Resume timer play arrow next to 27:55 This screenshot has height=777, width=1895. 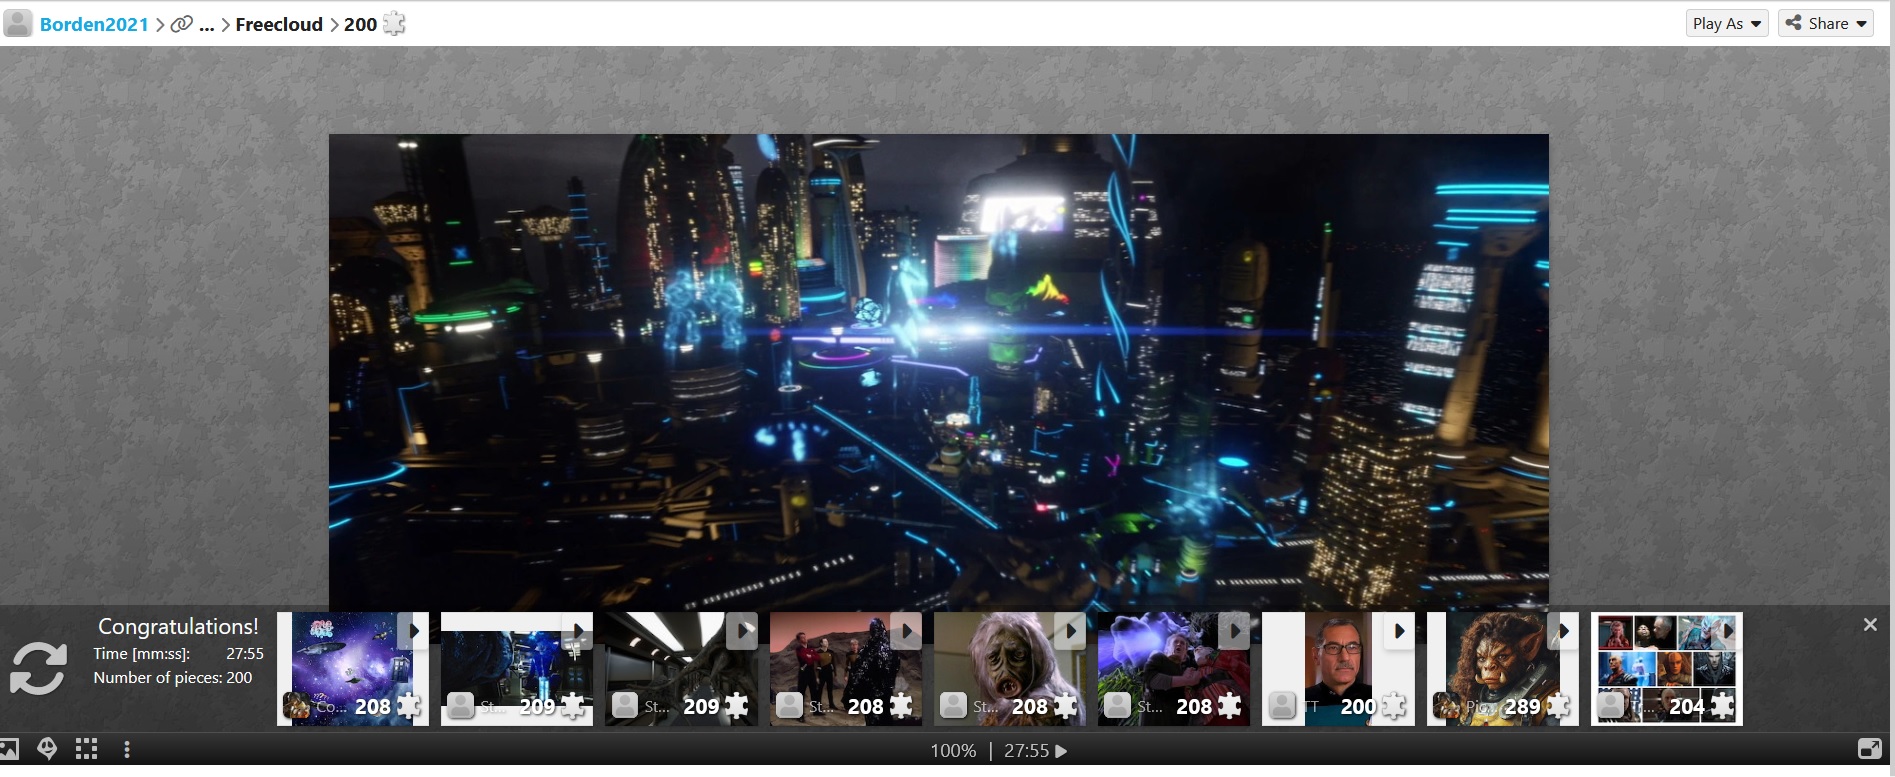point(1062,751)
